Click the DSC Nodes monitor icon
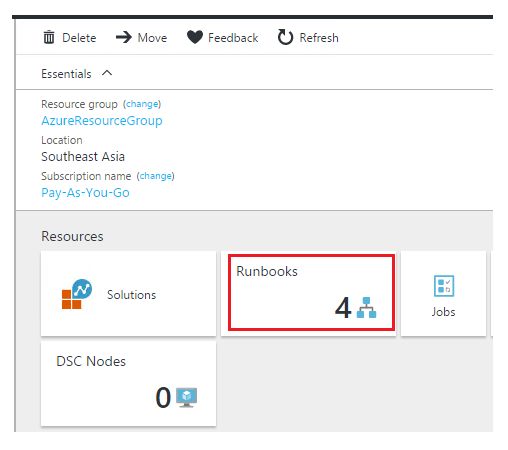Viewport: 508px width, 450px height. pos(187,397)
